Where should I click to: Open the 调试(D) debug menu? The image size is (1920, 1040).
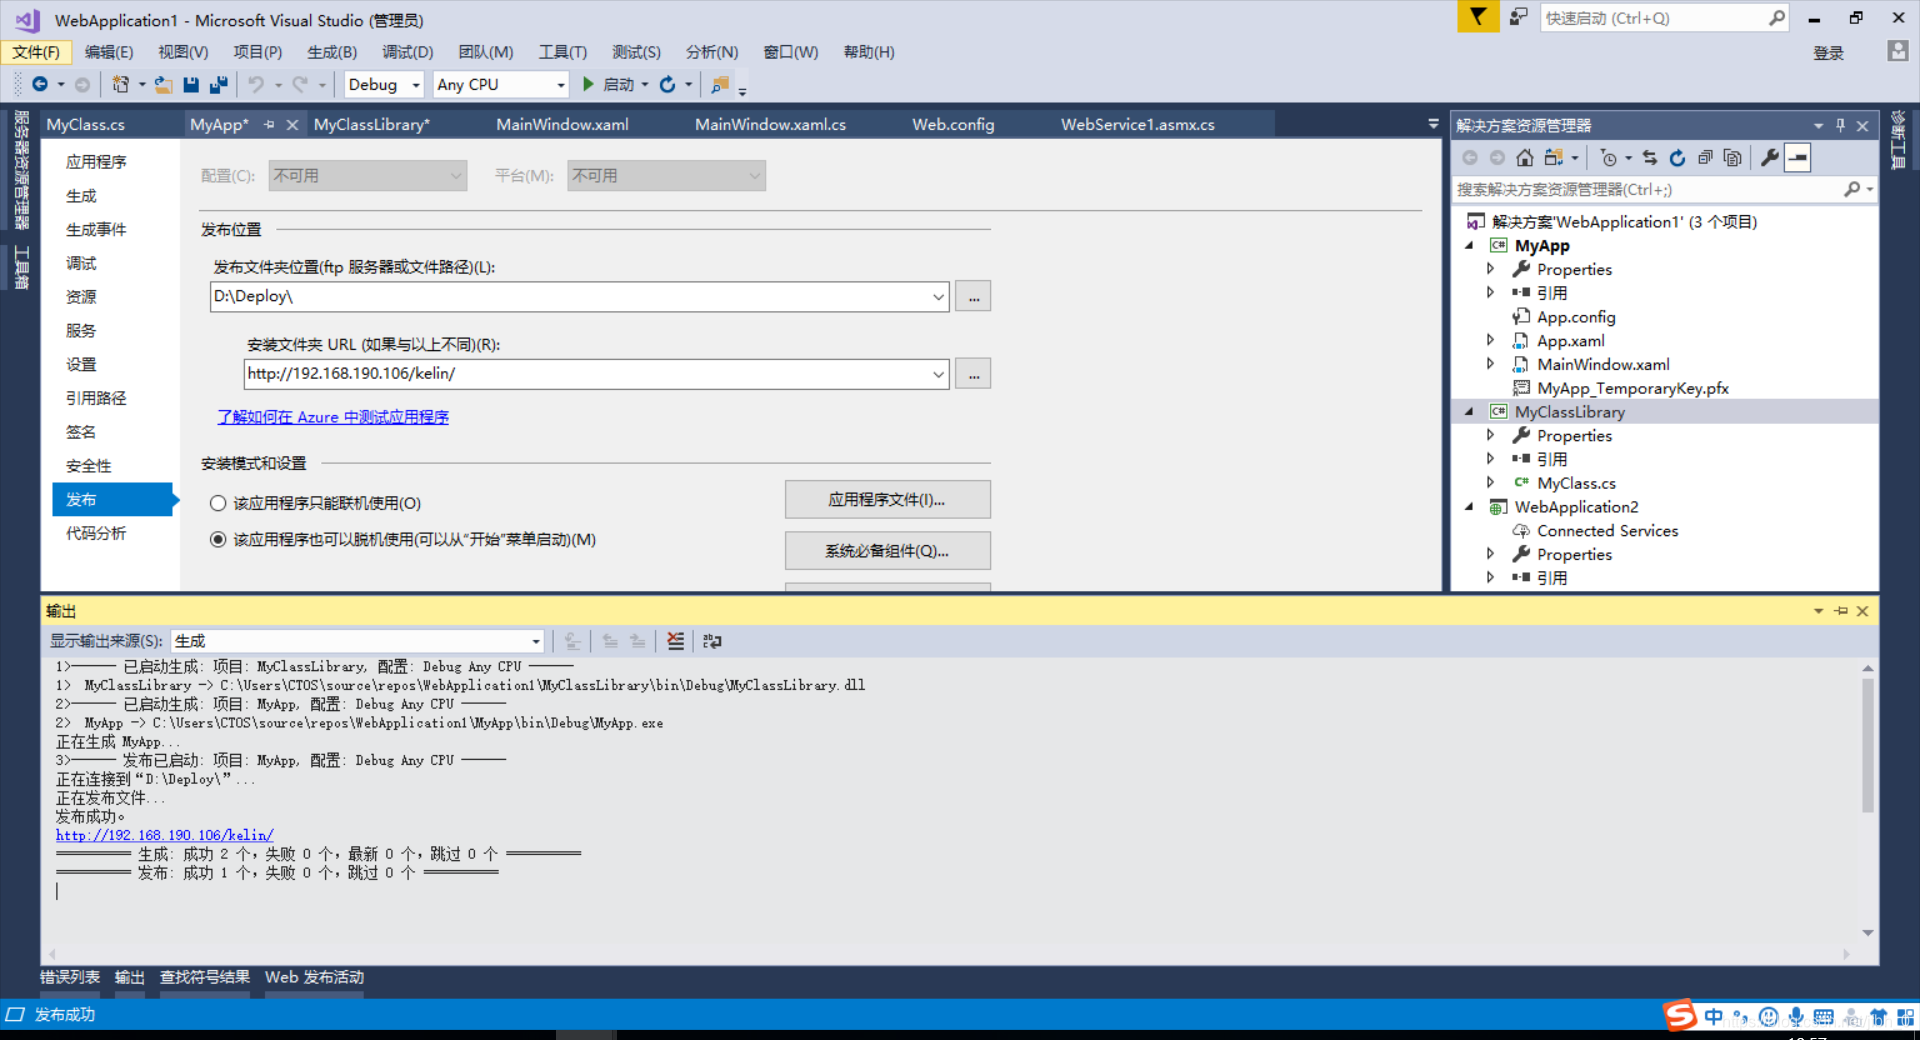407,52
